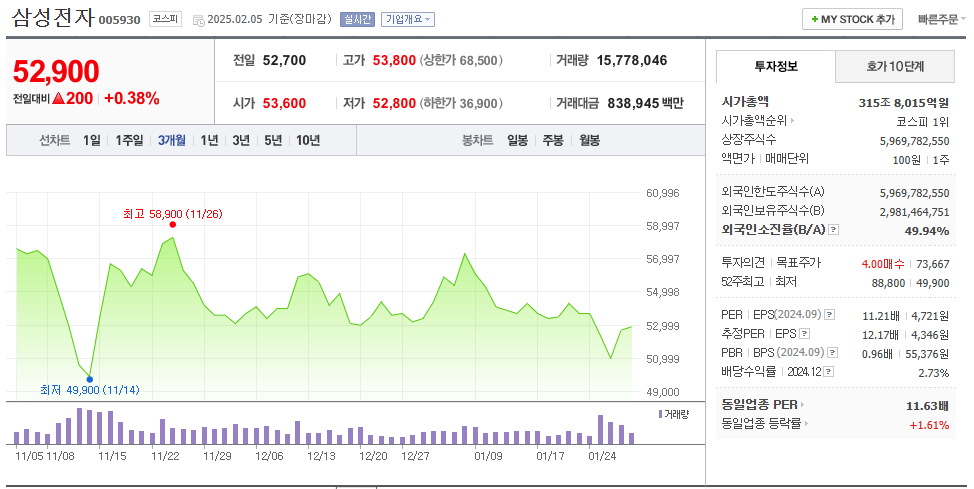Select the 3개월 line chart period

(171, 140)
